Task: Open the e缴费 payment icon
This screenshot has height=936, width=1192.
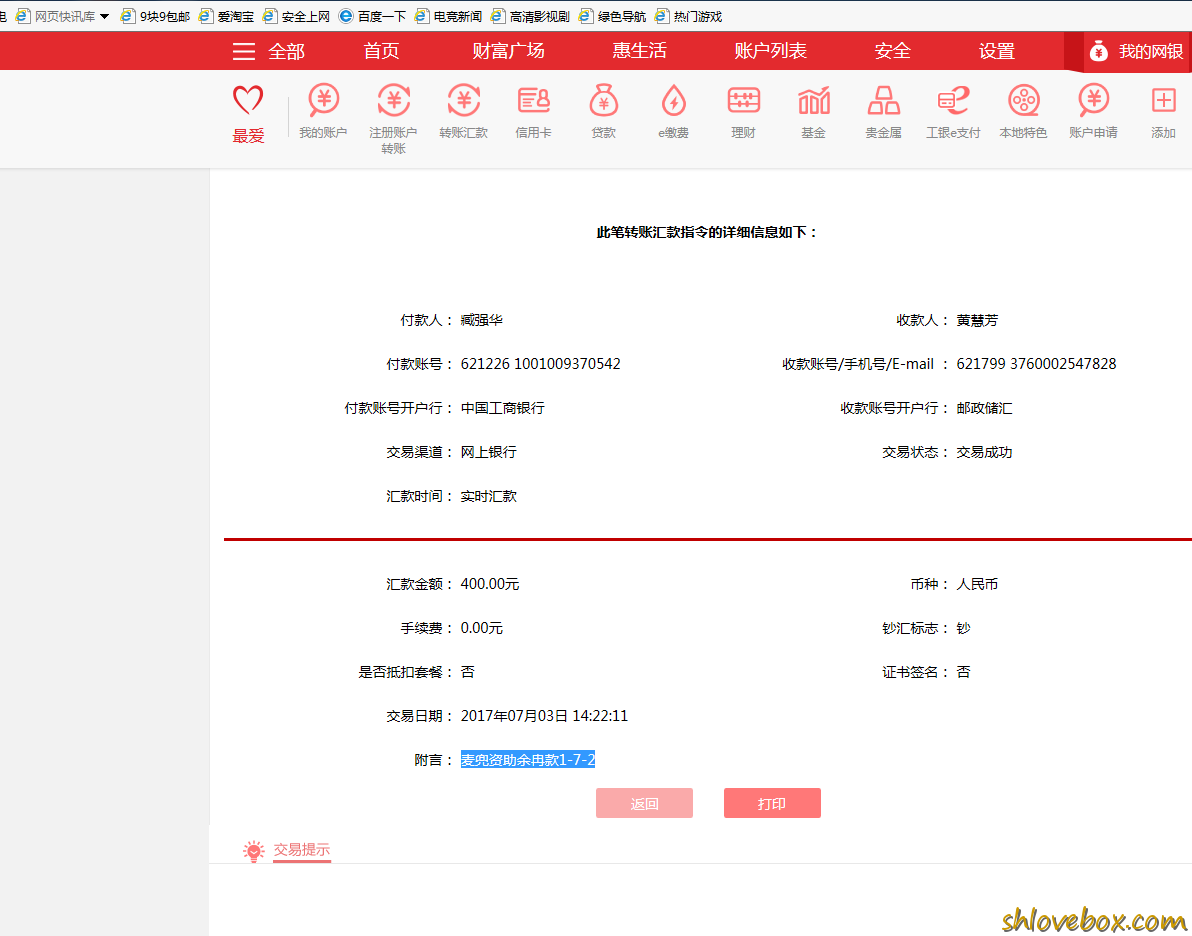Action: [674, 100]
